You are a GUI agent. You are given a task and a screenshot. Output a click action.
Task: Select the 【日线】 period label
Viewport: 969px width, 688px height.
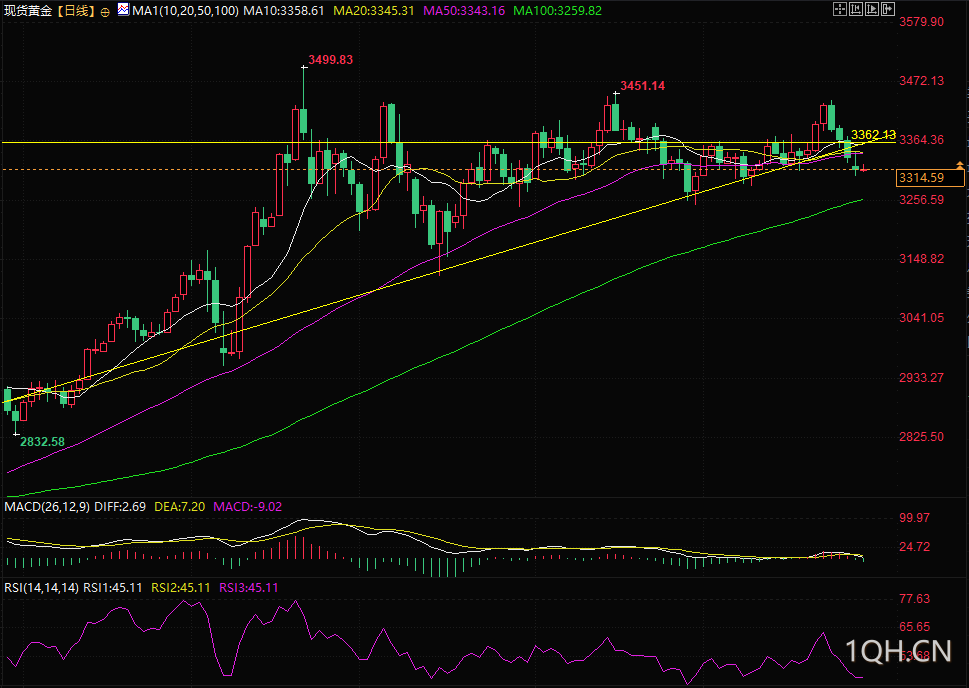(76, 11)
